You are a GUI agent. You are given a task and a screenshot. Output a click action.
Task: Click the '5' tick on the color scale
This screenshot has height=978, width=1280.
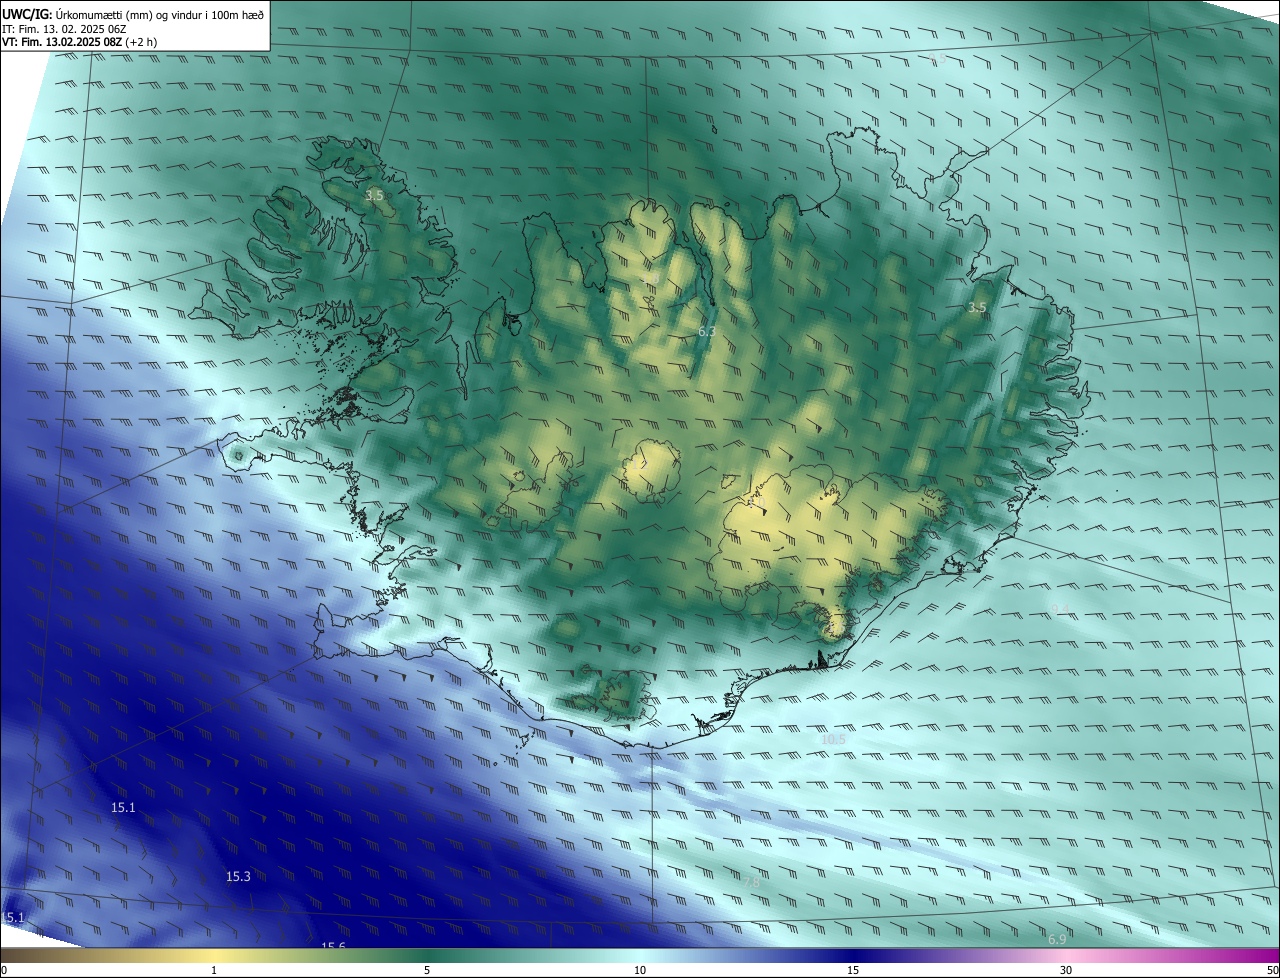click(x=427, y=970)
